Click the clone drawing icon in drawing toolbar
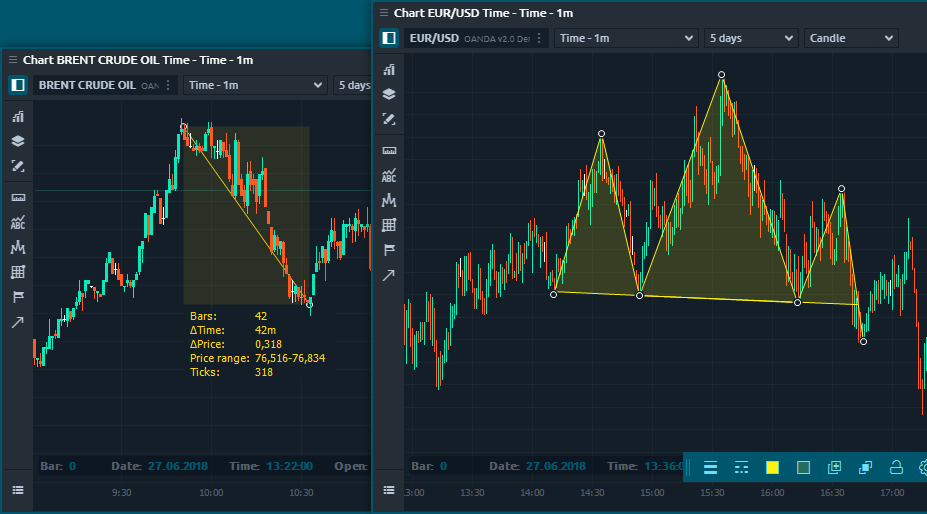 tap(834, 467)
